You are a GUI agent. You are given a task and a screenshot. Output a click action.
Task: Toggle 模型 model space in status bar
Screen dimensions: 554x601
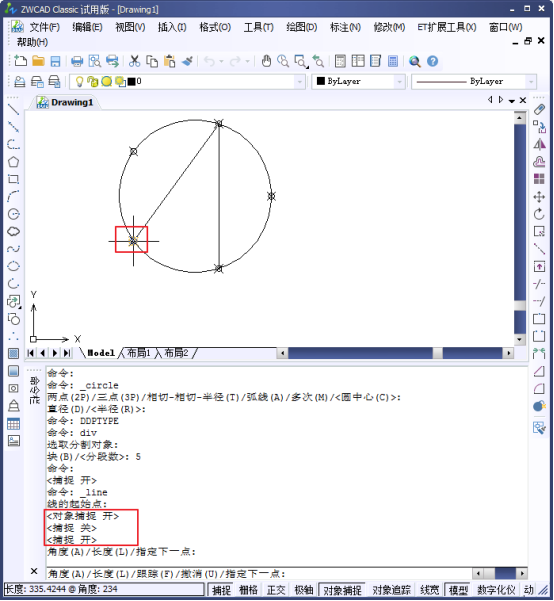(x=458, y=590)
